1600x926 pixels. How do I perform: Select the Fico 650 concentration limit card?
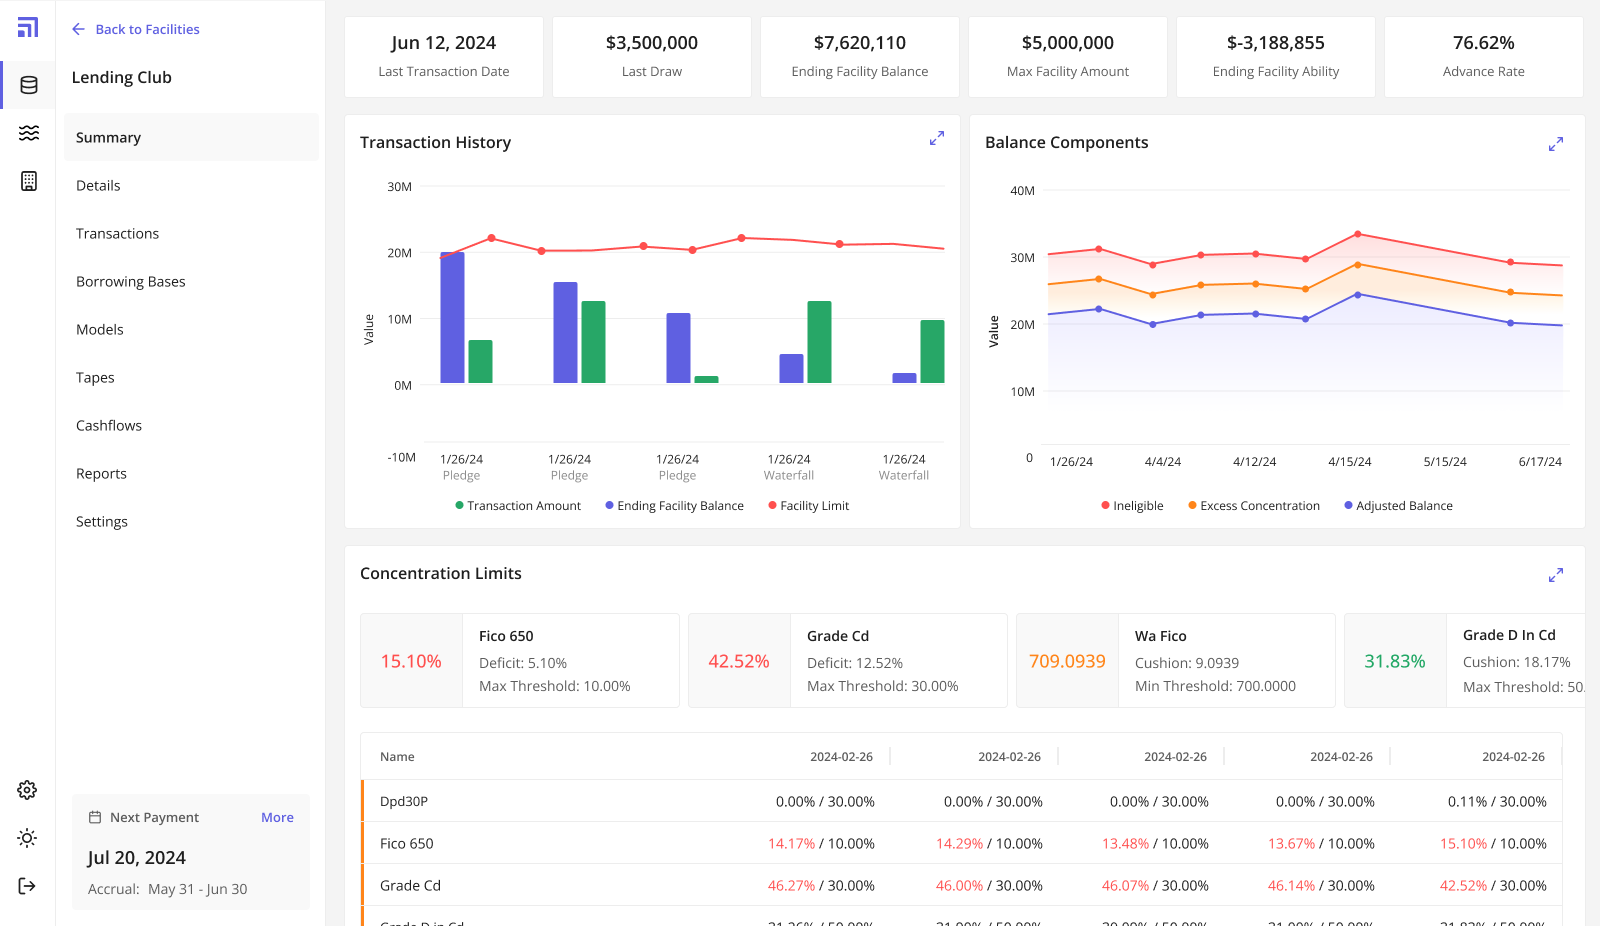tap(519, 661)
